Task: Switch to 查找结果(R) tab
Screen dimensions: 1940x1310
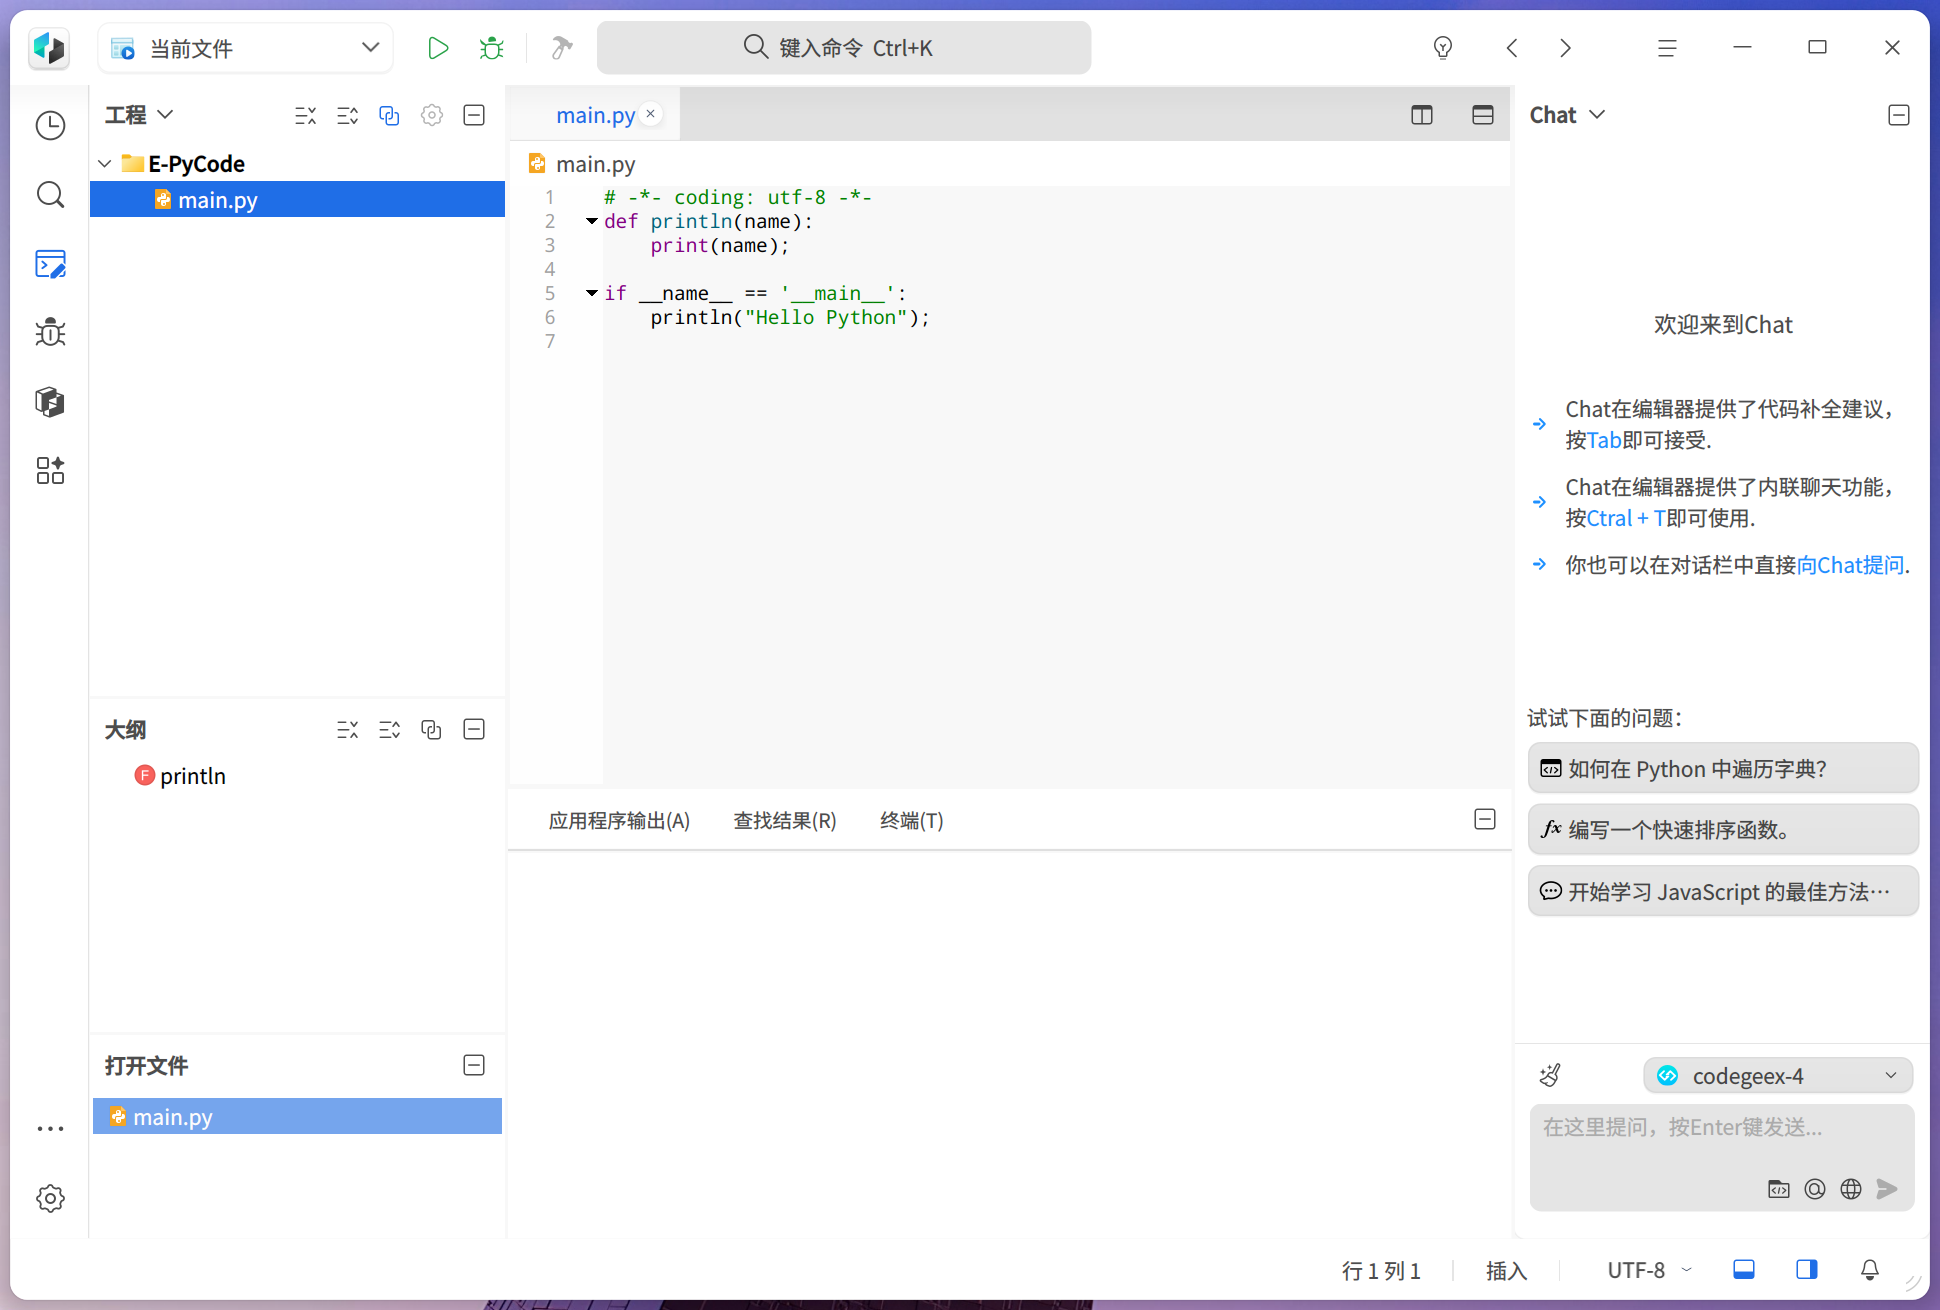Action: [785, 821]
